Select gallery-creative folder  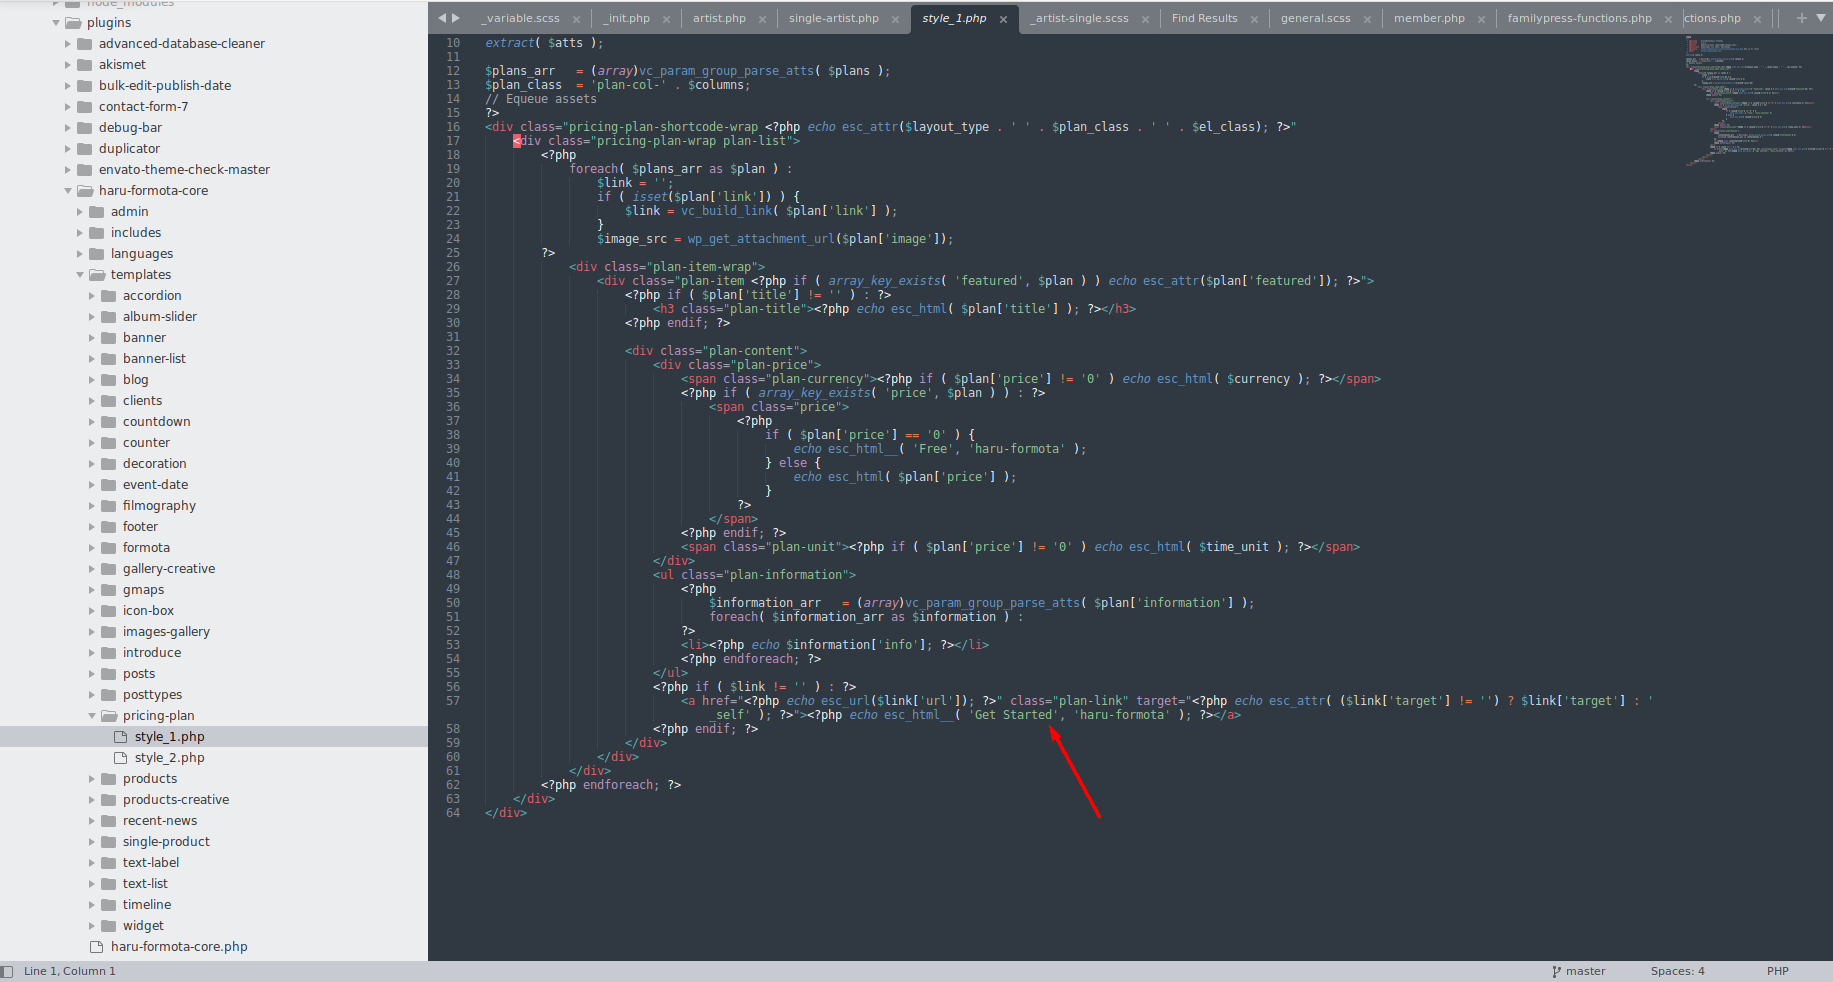(x=169, y=569)
